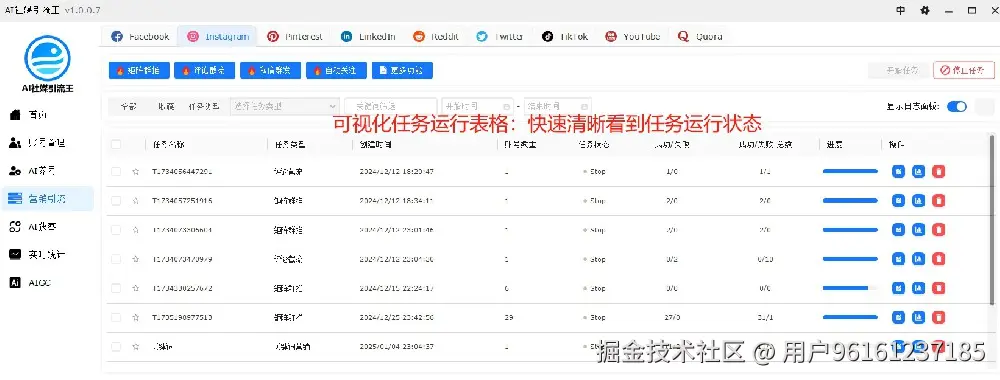
Task: Edit the task created at 22:24:17
Action: [898, 288]
